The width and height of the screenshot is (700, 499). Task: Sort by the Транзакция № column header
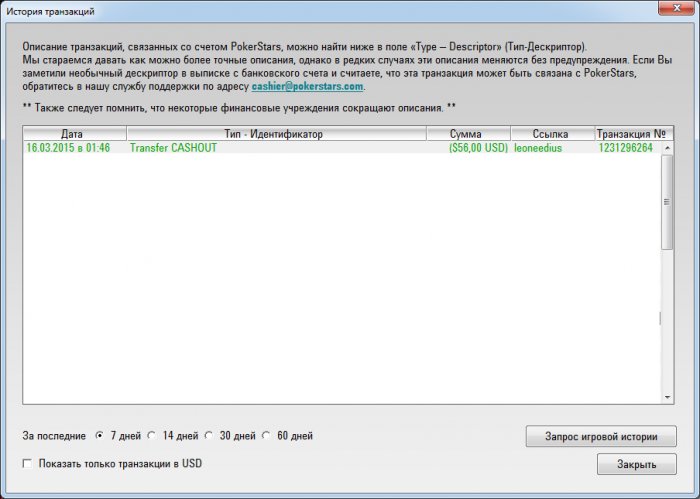[x=634, y=134]
